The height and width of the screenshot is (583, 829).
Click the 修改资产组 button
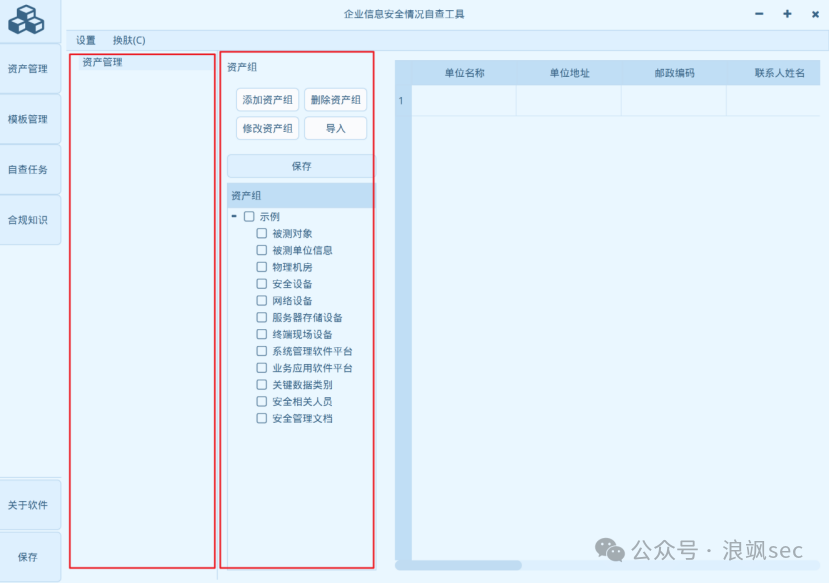tap(268, 128)
